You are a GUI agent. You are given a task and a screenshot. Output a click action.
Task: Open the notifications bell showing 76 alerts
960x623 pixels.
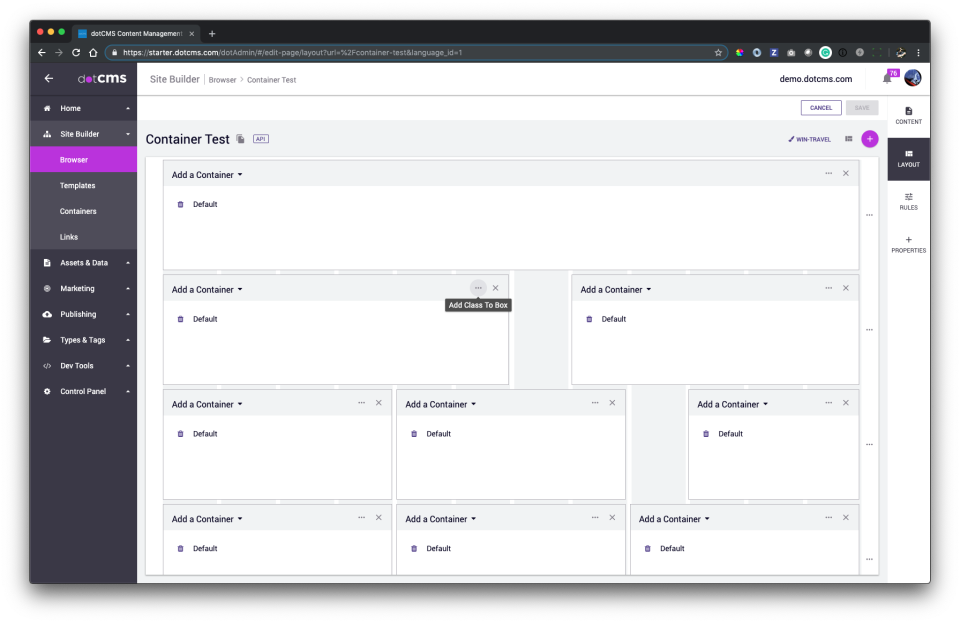pos(888,77)
